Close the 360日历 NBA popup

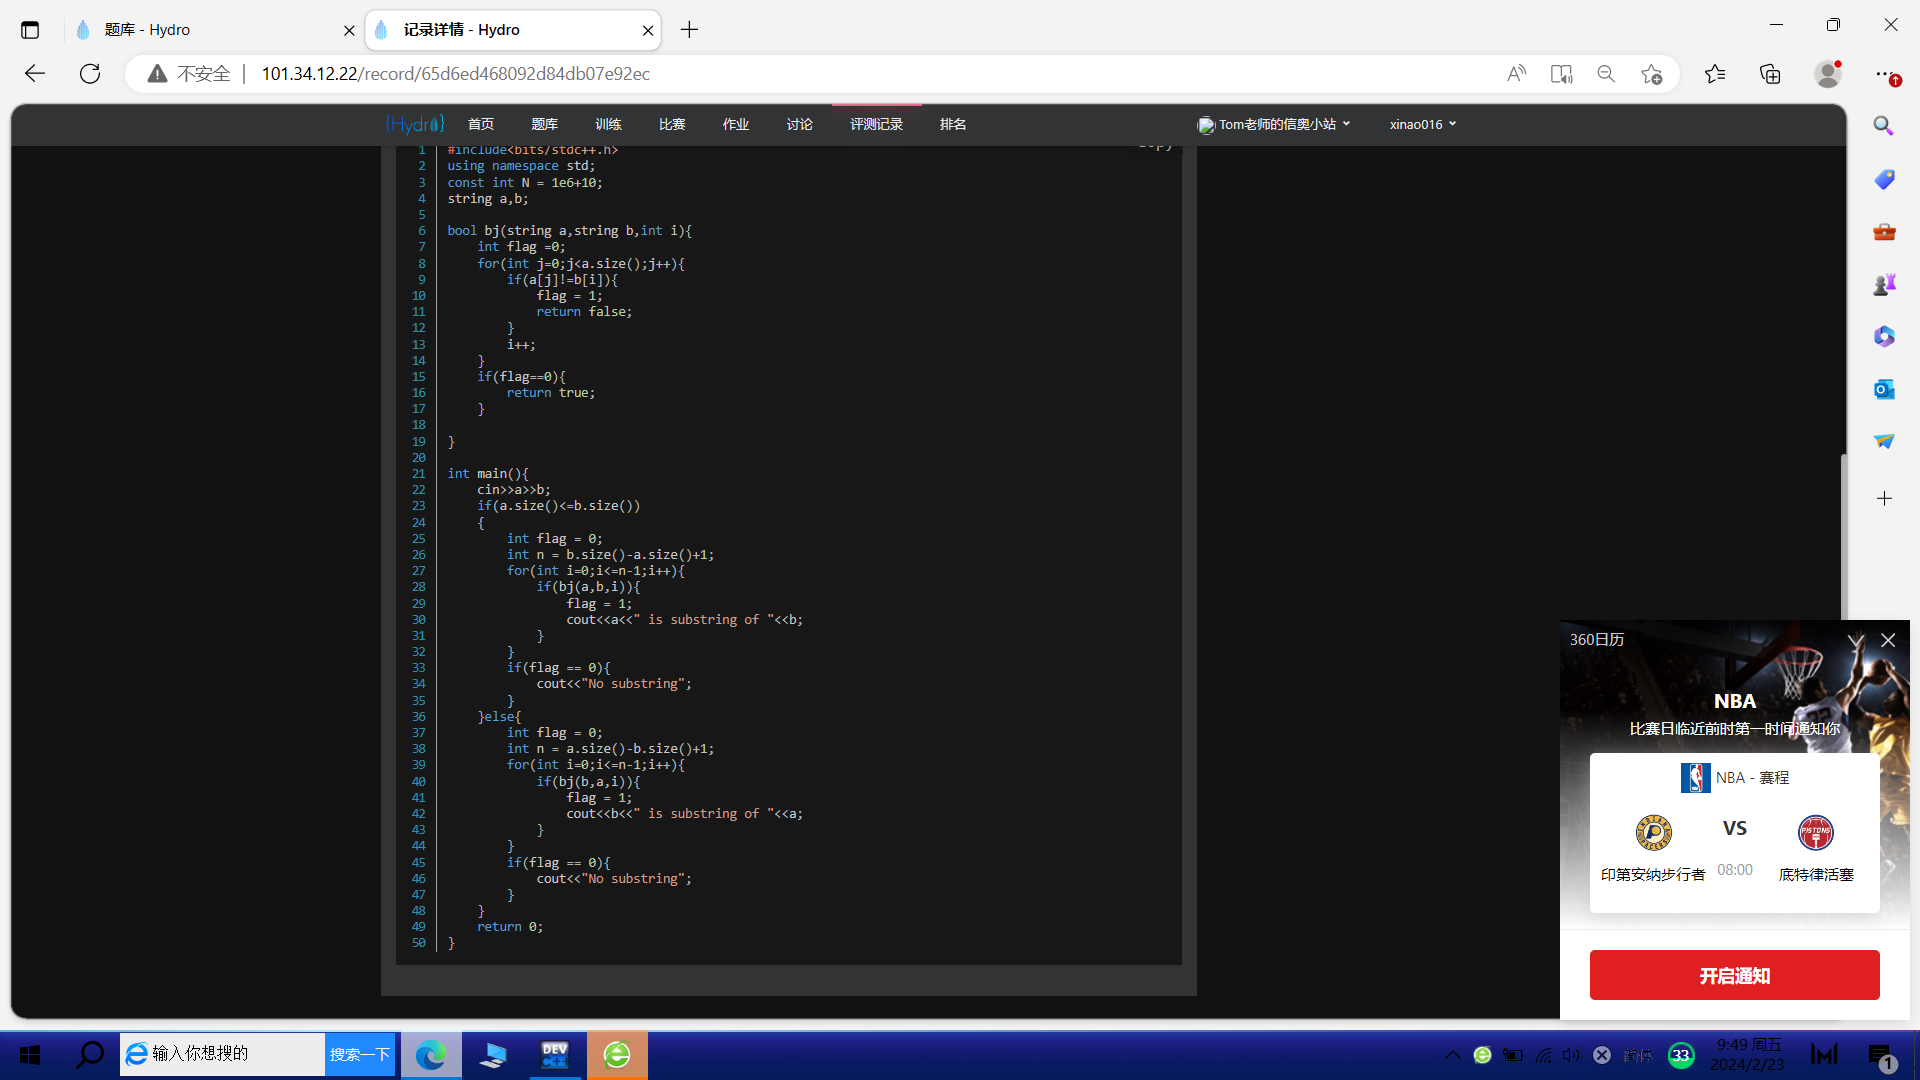1888,640
